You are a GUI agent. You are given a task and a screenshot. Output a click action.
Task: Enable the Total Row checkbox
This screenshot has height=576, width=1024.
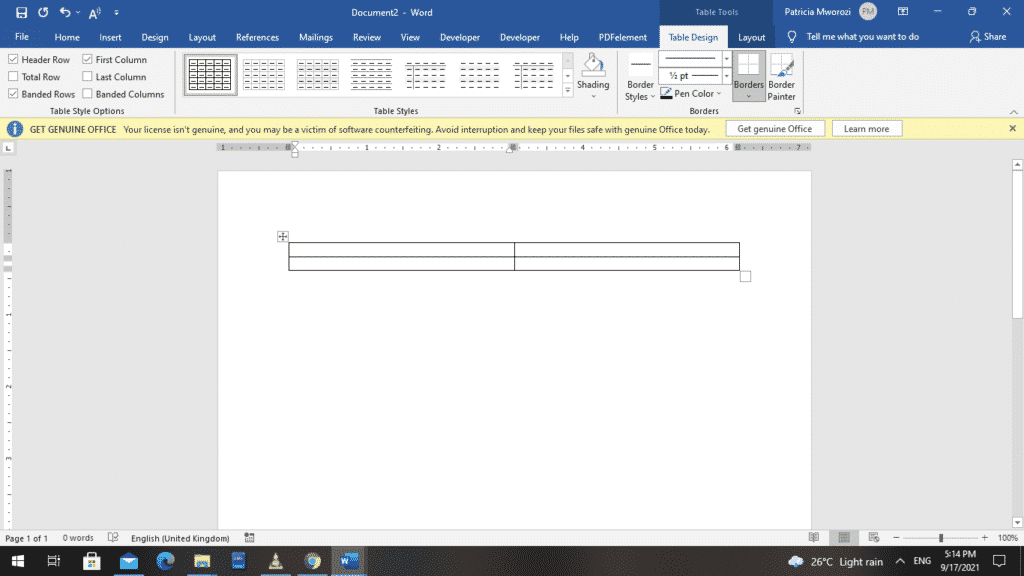click(11, 76)
